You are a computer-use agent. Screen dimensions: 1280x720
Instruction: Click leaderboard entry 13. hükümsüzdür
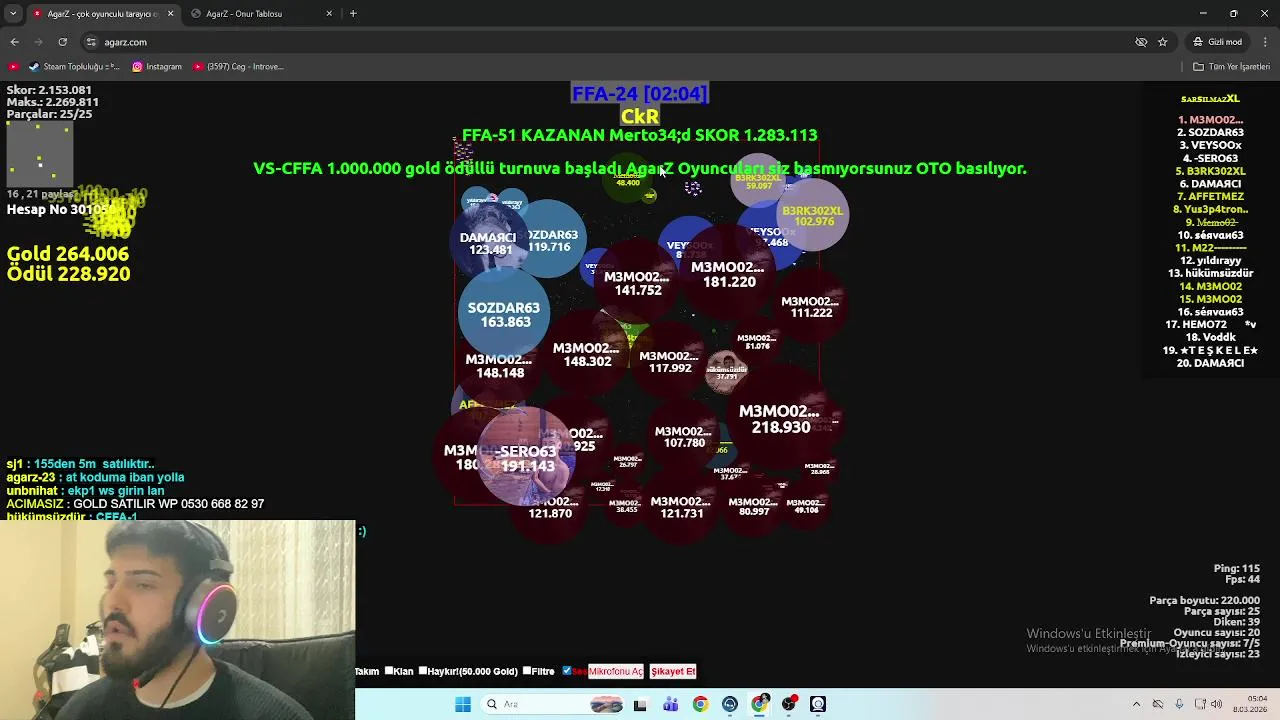[1211, 273]
